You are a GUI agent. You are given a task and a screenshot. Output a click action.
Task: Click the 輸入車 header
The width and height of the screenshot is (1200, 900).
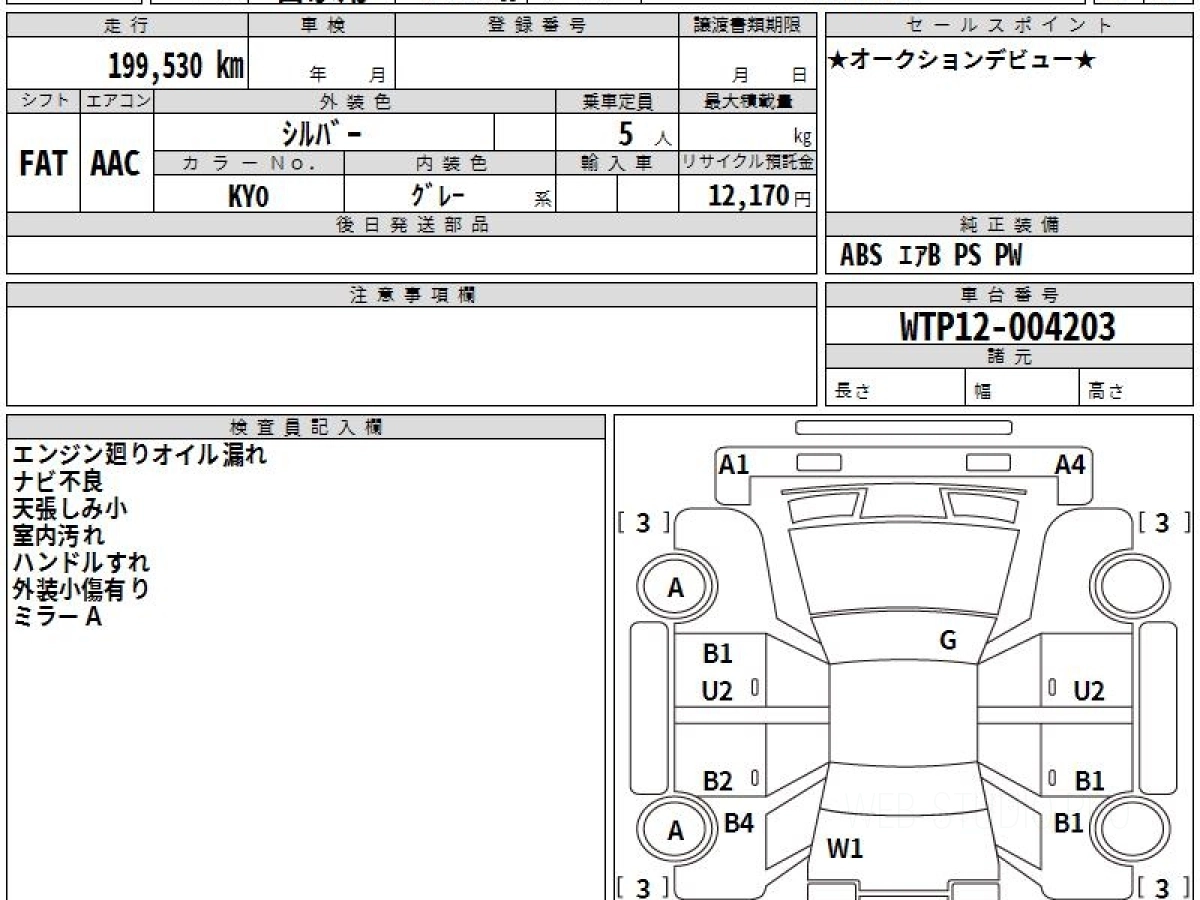coord(618,164)
